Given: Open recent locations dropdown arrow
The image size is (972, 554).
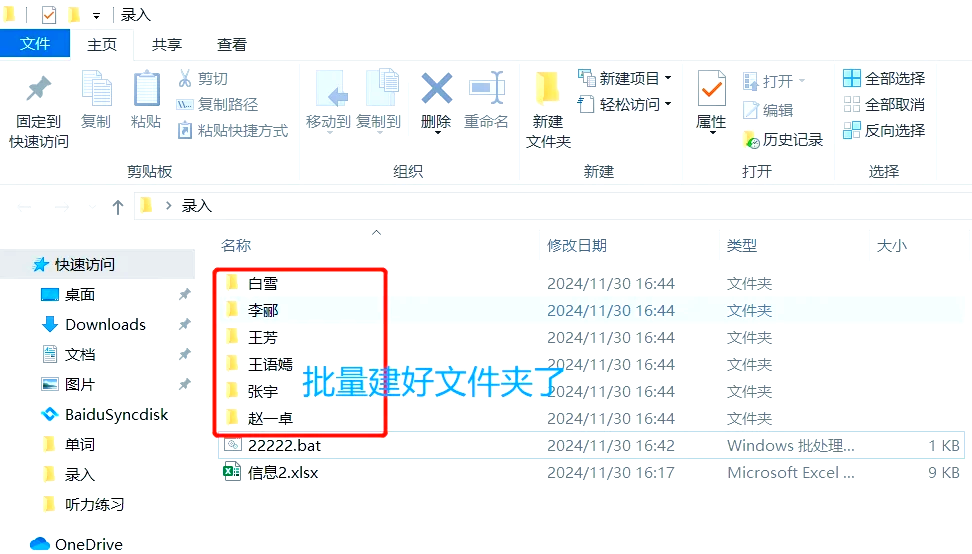Looking at the screenshot, I should tap(92, 206).
